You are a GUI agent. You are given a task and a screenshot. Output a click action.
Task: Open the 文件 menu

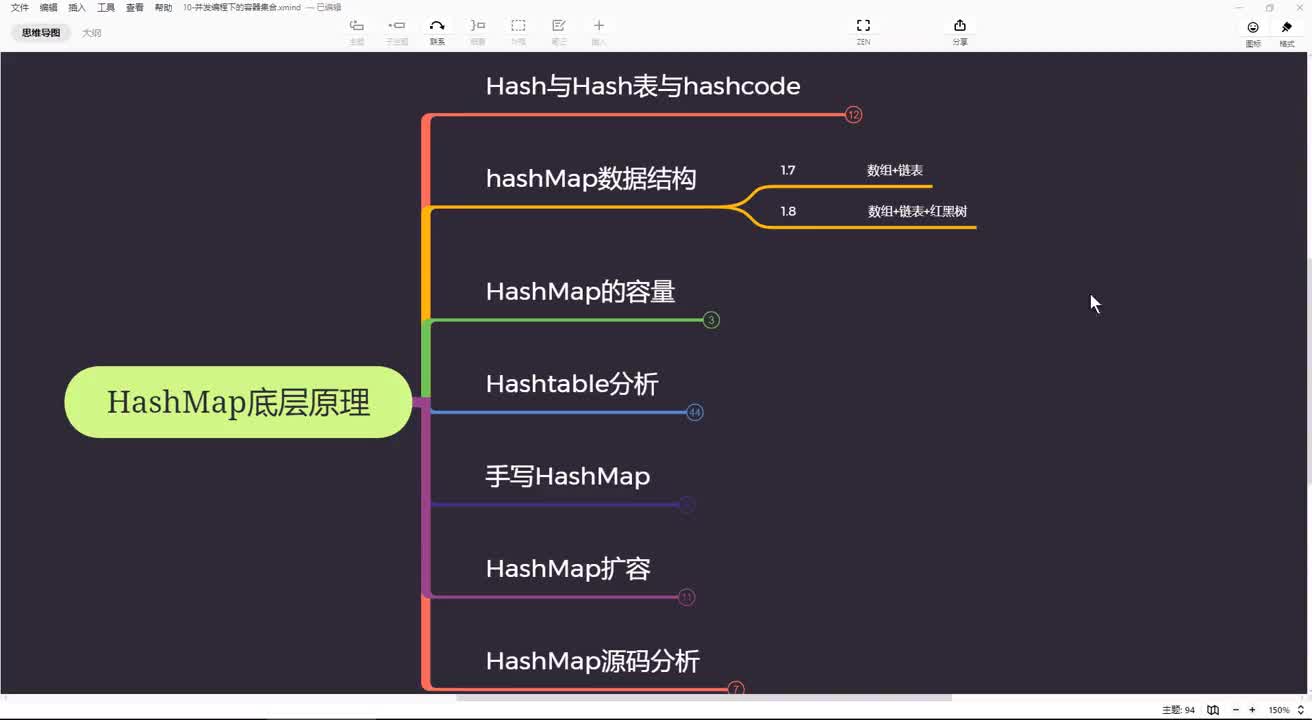19,7
